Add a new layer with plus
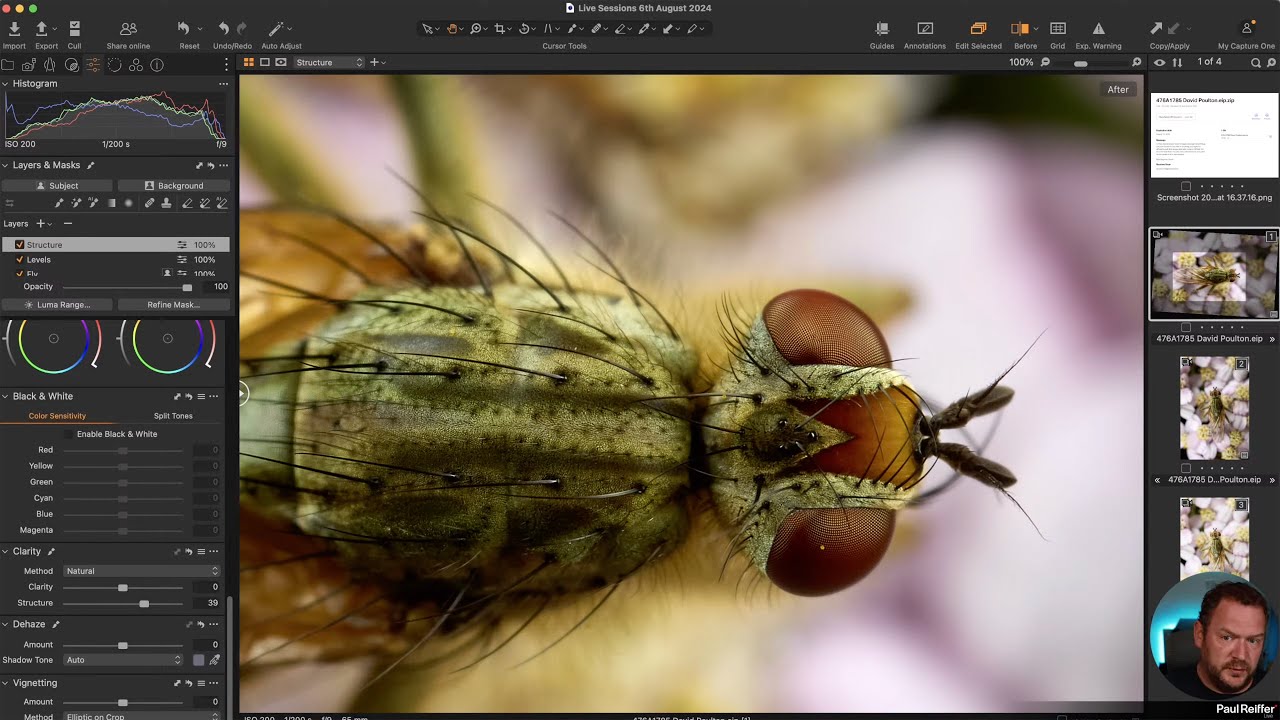This screenshot has width=1280, height=720. coord(41,224)
